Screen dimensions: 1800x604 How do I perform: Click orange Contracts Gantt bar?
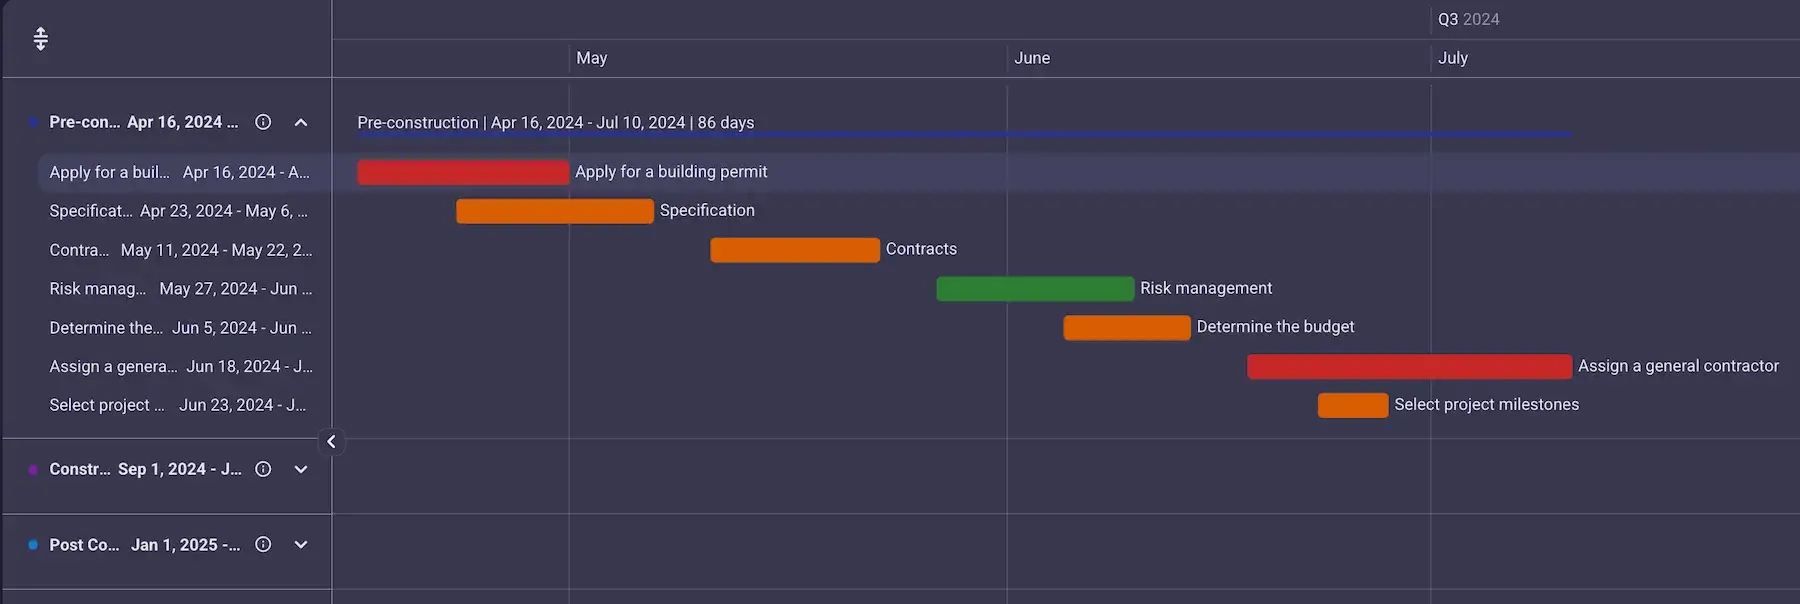tap(795, 250)
